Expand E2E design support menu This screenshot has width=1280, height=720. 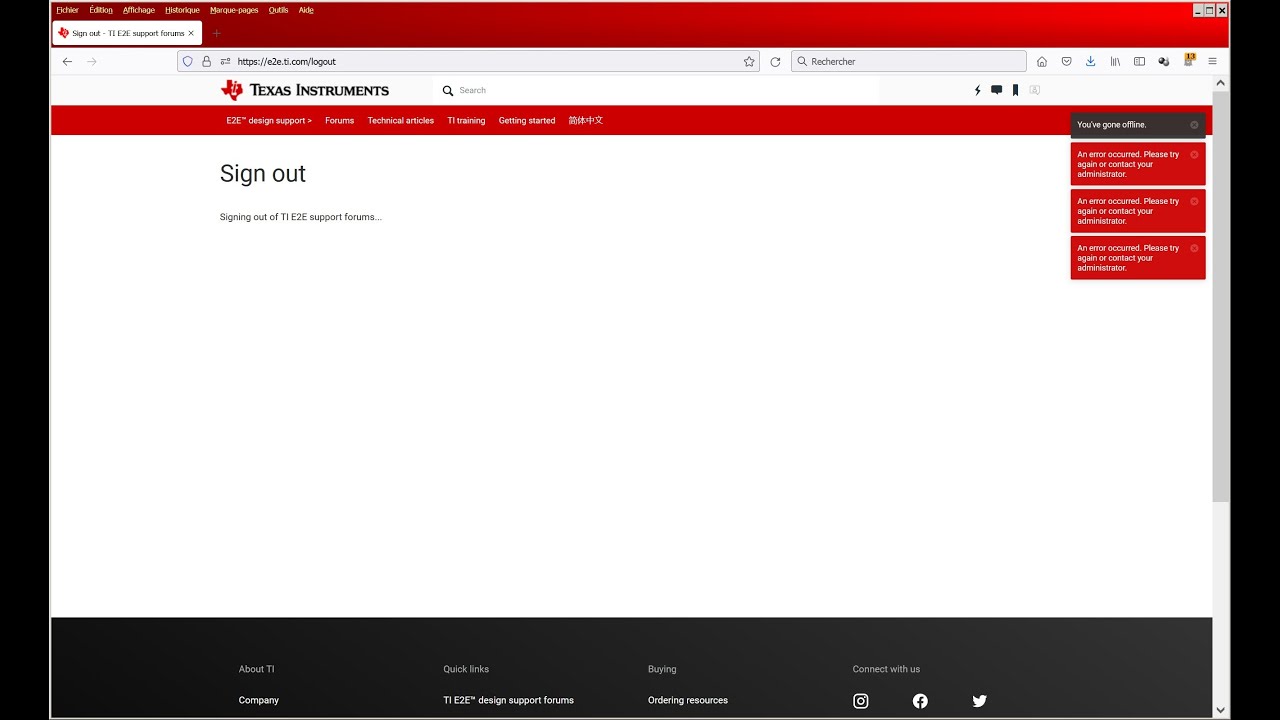(269, 120)
